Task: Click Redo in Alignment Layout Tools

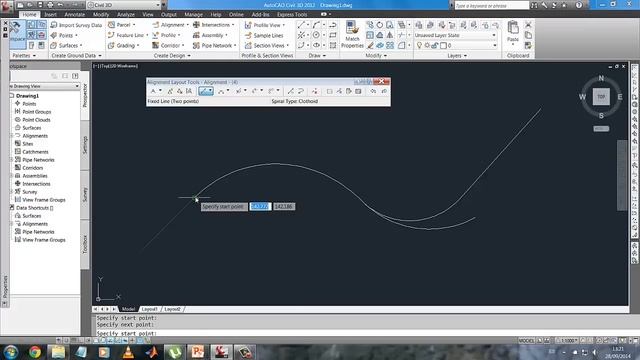Action: click(384, 91)
